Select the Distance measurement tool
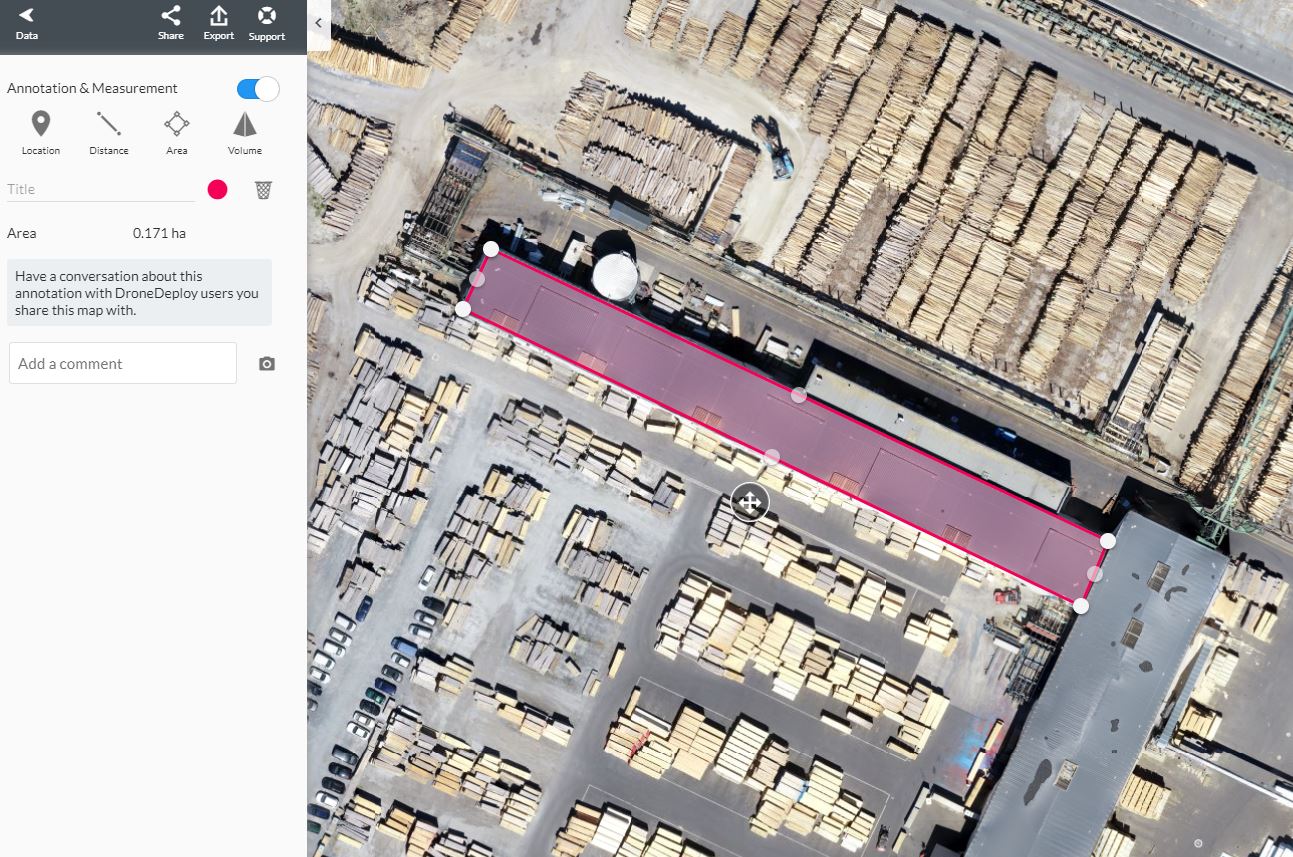This screenshot has height=857, width=1293. pyautogui.click(x=109, y=133)
